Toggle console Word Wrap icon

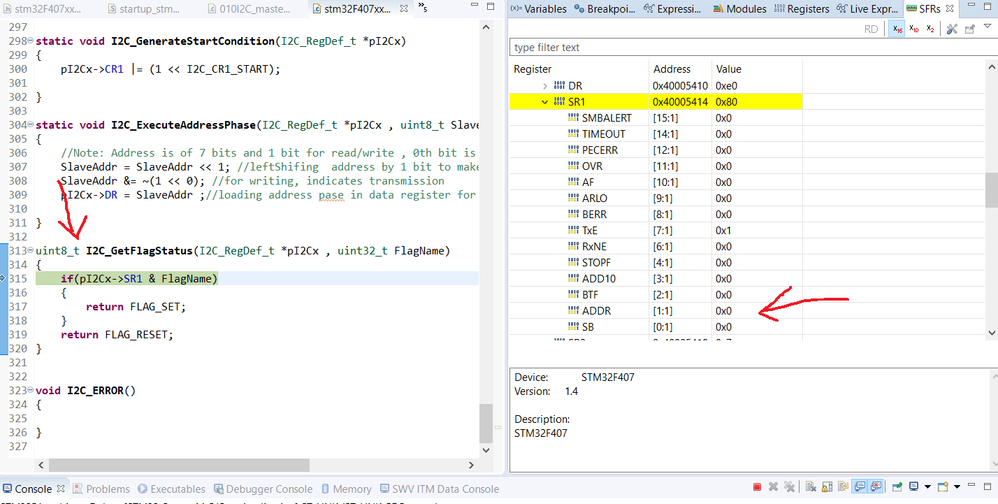(x=843, y=487)
